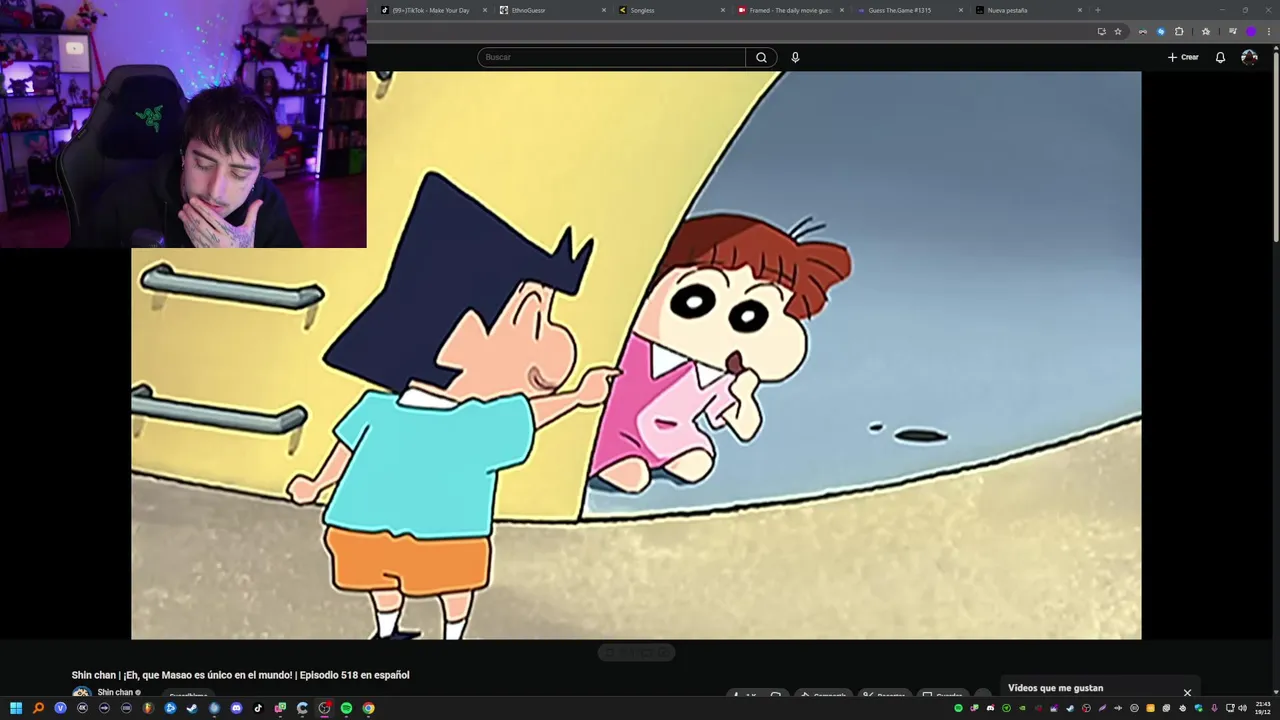Image resolution: width=1280 pixels, height=720 pixels.
Task: Open Google Chrome from the taskbar
Action: [x=369, y=708]
